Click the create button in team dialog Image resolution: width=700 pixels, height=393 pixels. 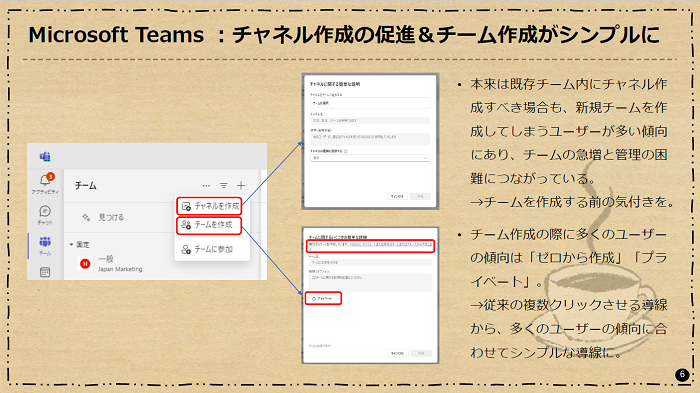(x=421, y=353)
